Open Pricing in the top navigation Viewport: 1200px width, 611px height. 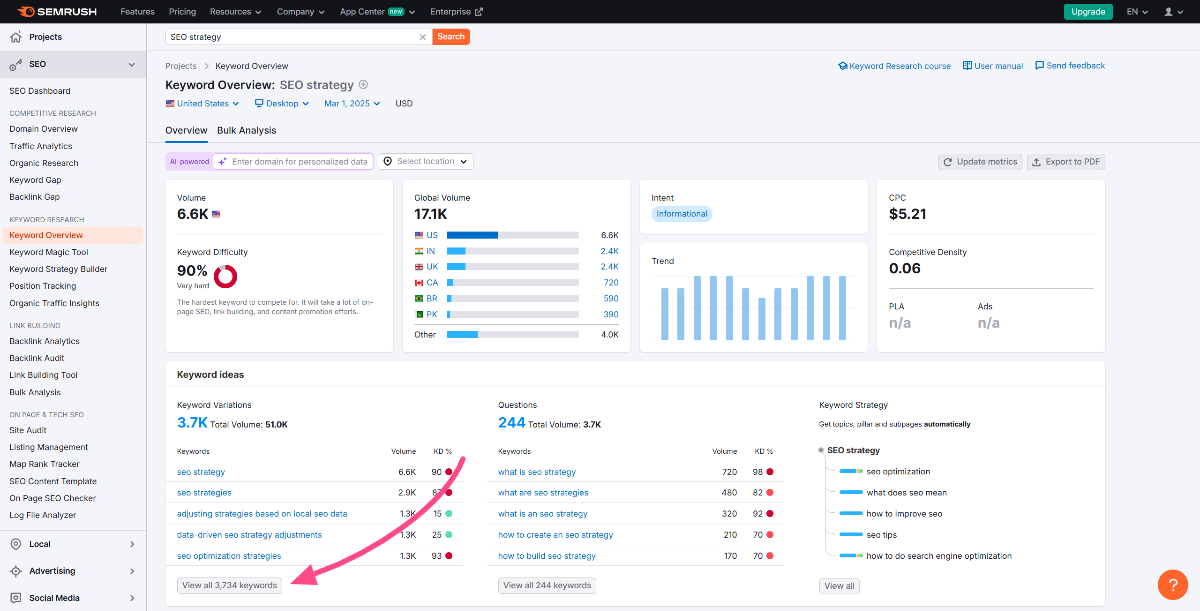tap(182, 12)
